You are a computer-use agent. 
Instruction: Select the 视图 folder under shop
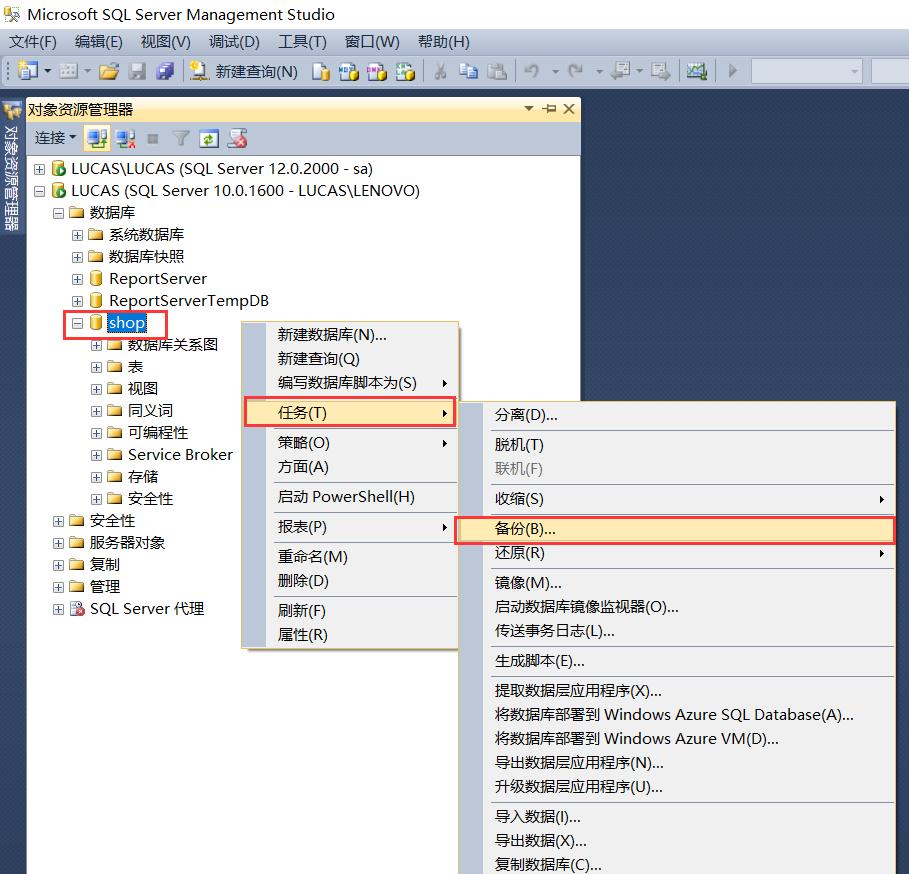click(x=143, y=388)
